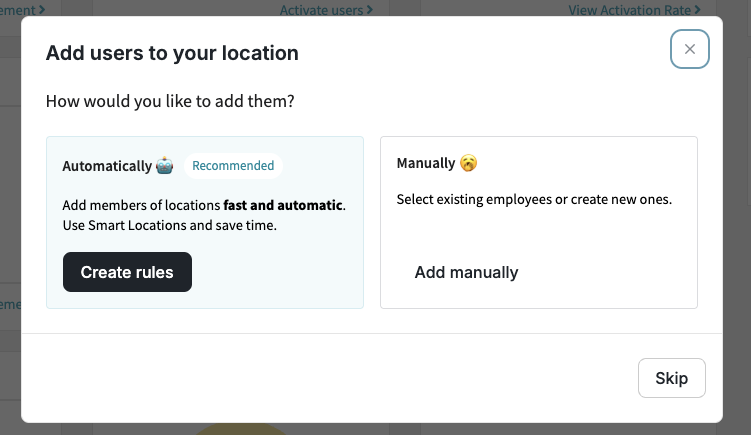
Task: Click the chevron after View Activation Rate
Action: pos(697,10)
